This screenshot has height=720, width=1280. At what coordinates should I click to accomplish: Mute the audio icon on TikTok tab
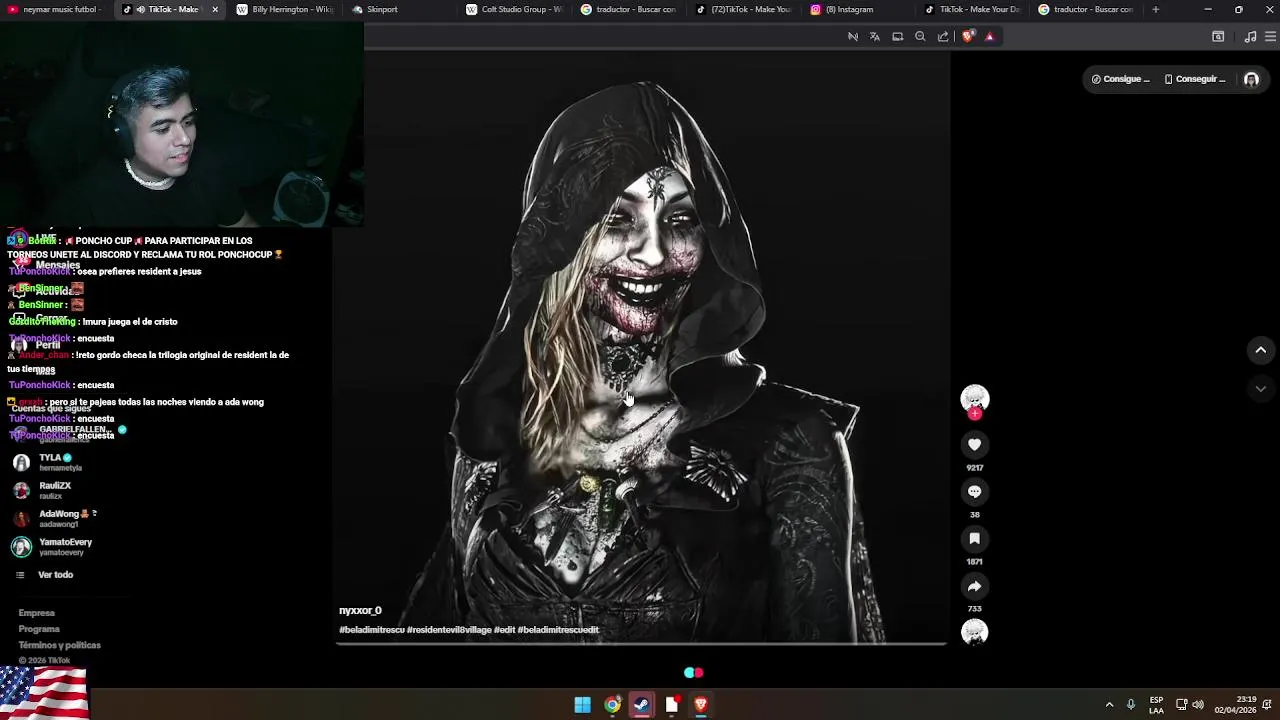[x=140, y=9]
